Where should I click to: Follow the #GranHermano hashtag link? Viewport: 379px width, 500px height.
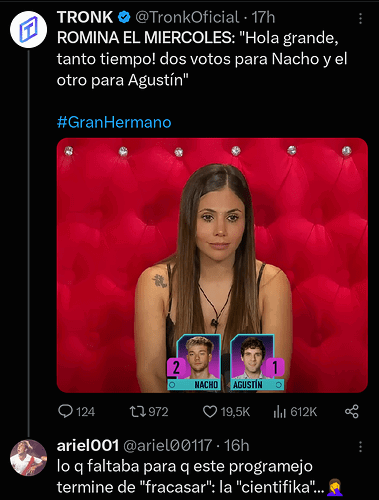point(114,122)
